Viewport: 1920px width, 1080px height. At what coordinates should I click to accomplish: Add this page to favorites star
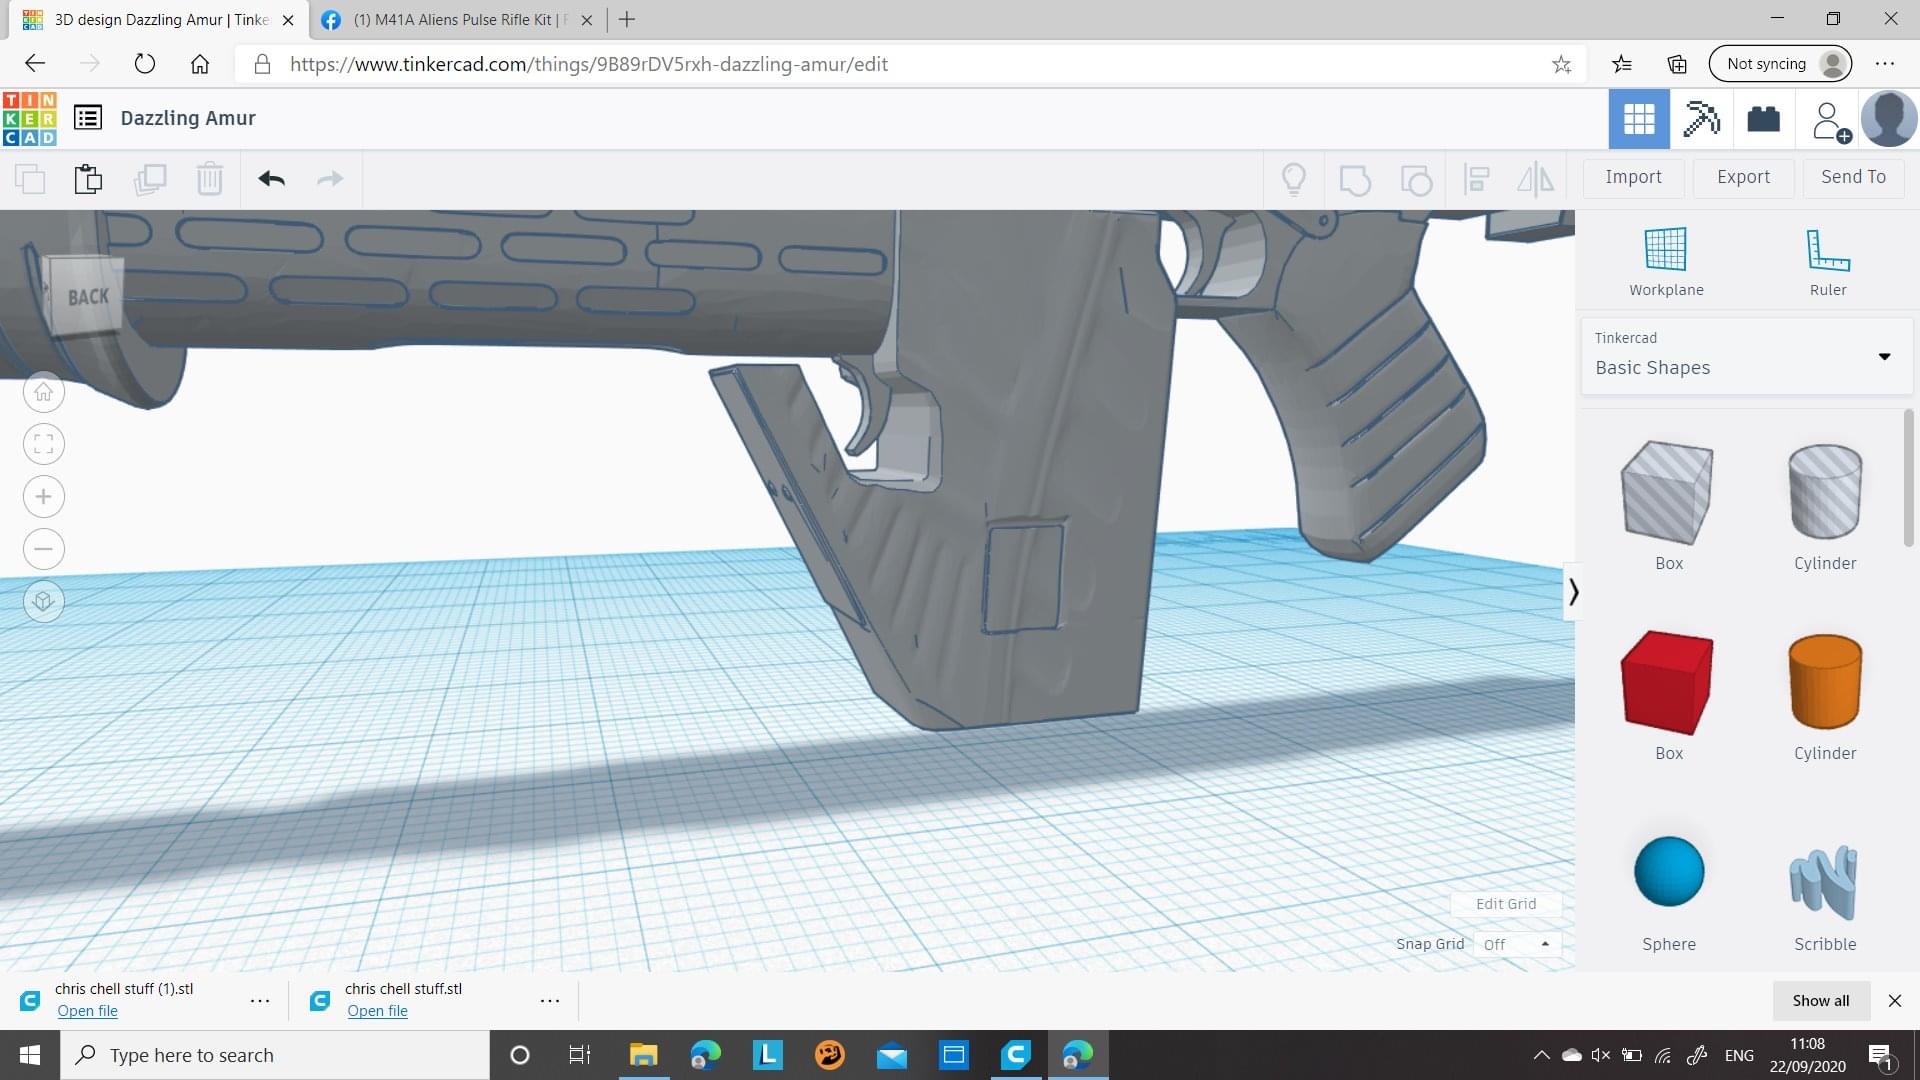coord(1561,65)
